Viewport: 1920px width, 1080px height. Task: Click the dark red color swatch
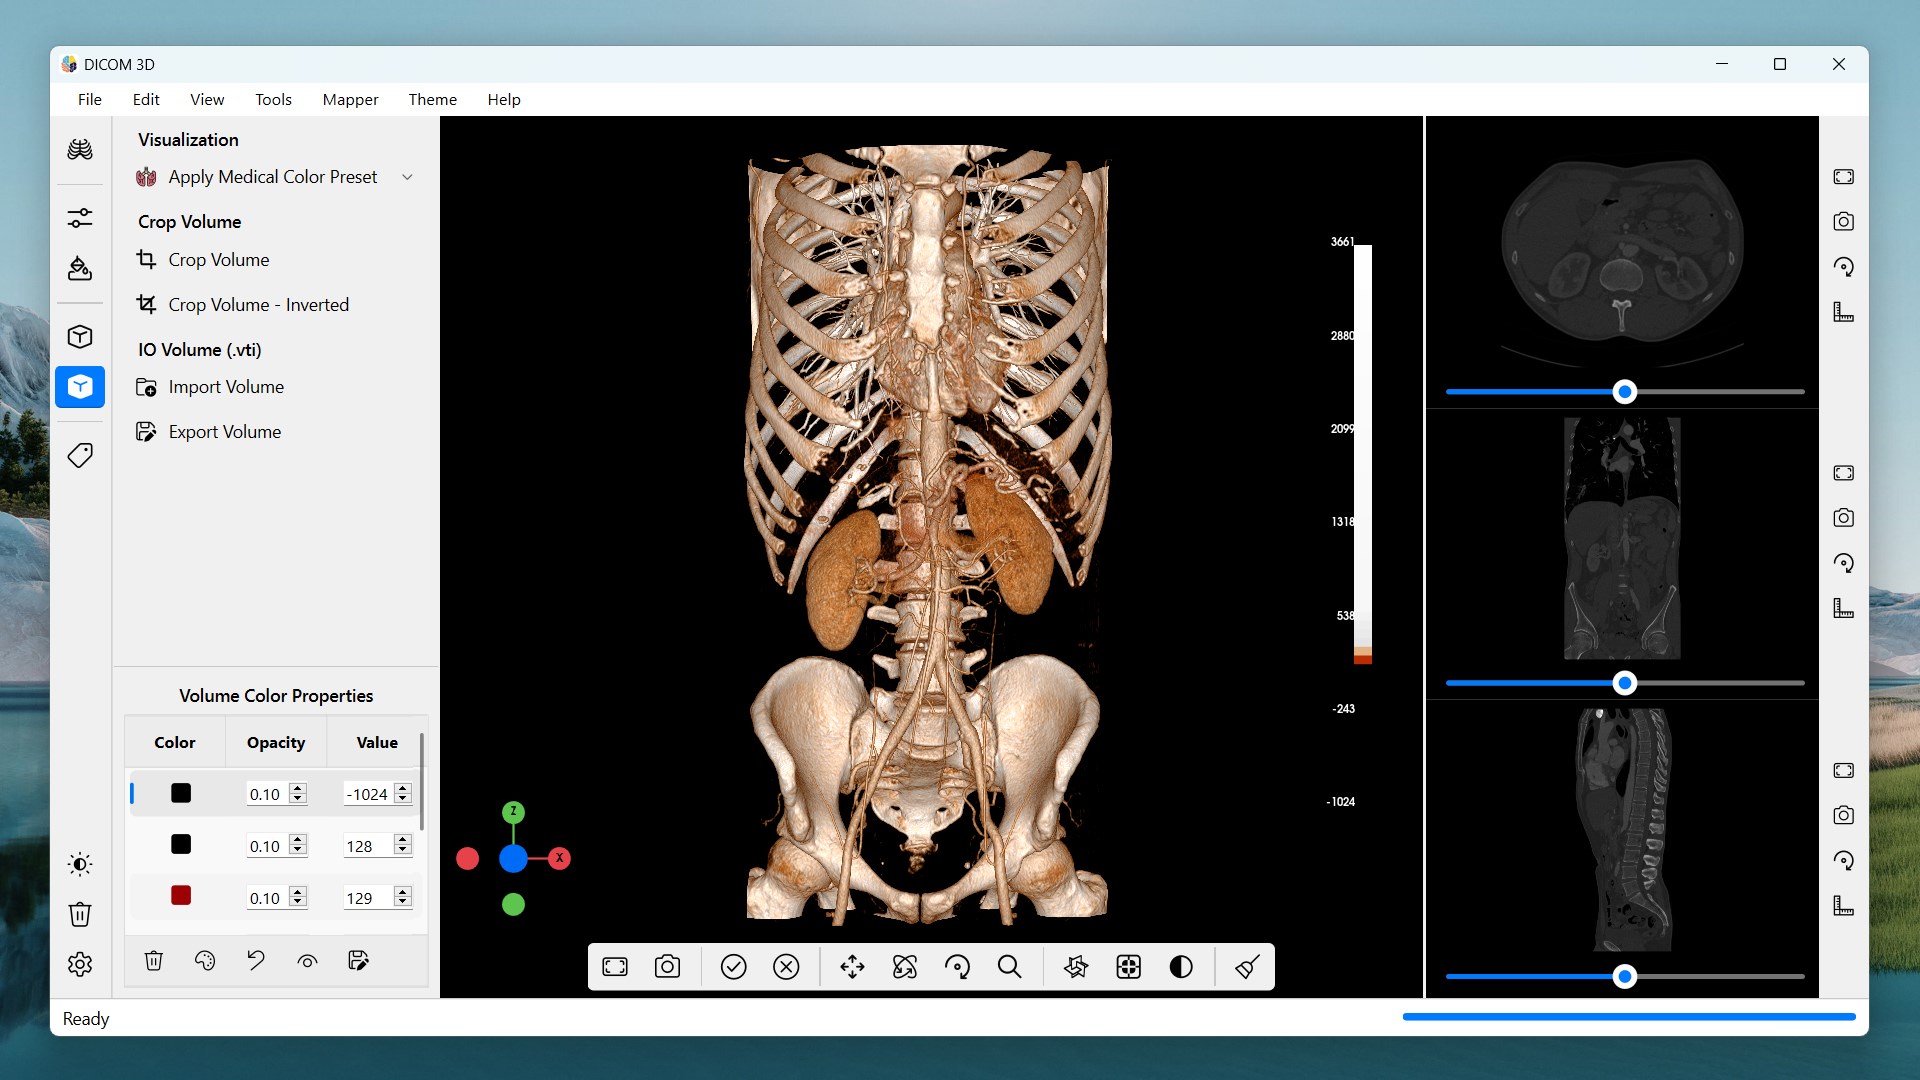[181, 896]
